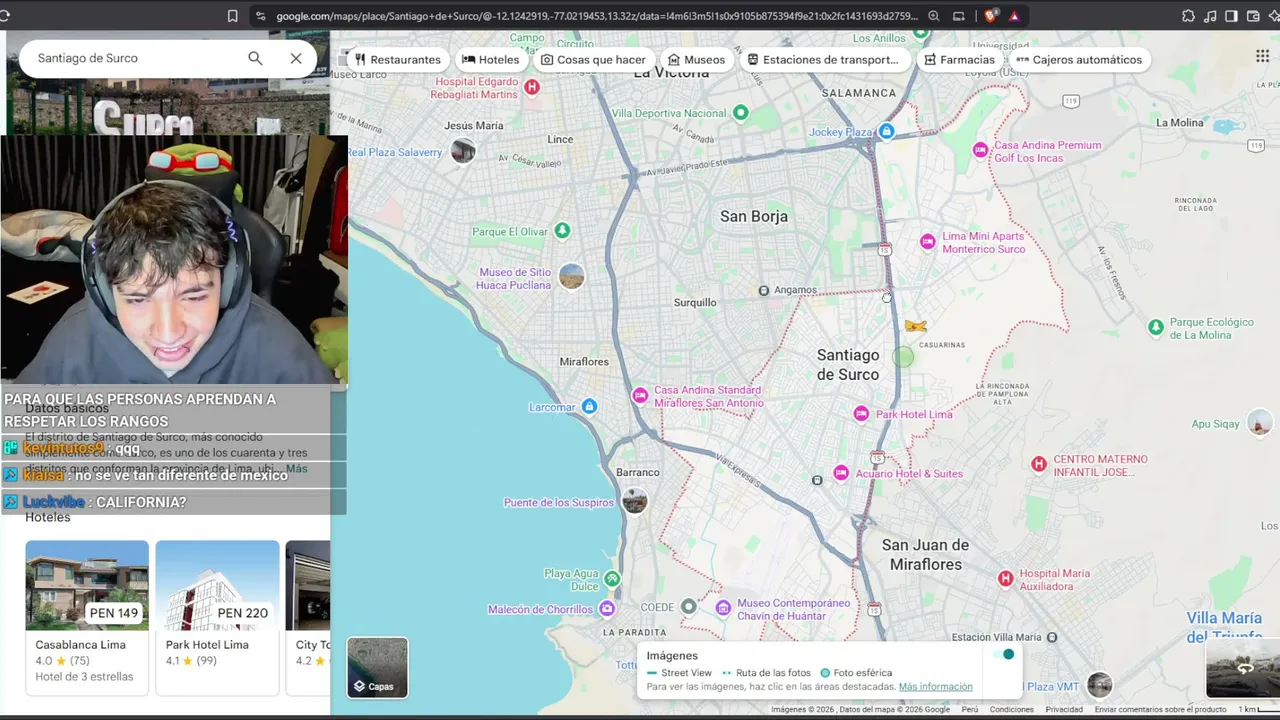Open the Casa Andina Standard Miraflores San Antonio pin
Screen dimensions: 1280x720
point(640,396)
